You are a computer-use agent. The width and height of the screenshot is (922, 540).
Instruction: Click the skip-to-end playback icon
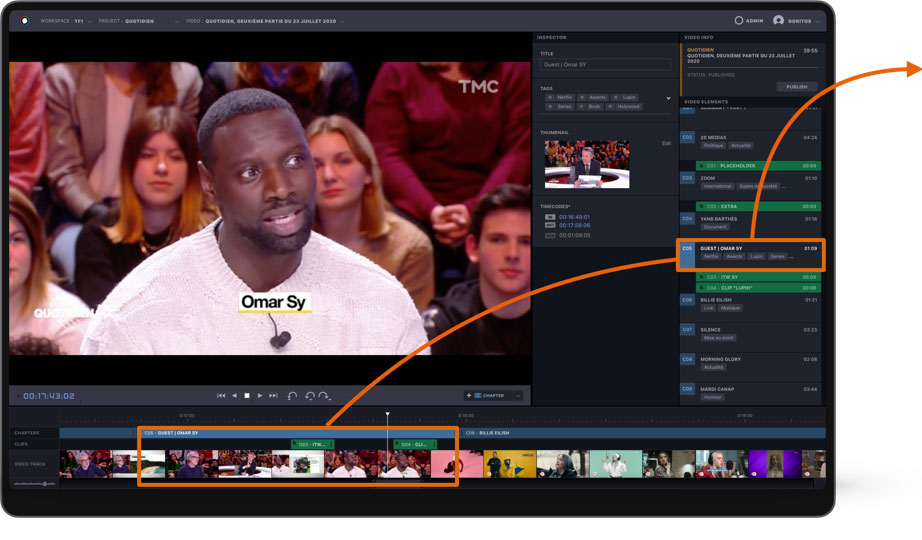(273, 396)
